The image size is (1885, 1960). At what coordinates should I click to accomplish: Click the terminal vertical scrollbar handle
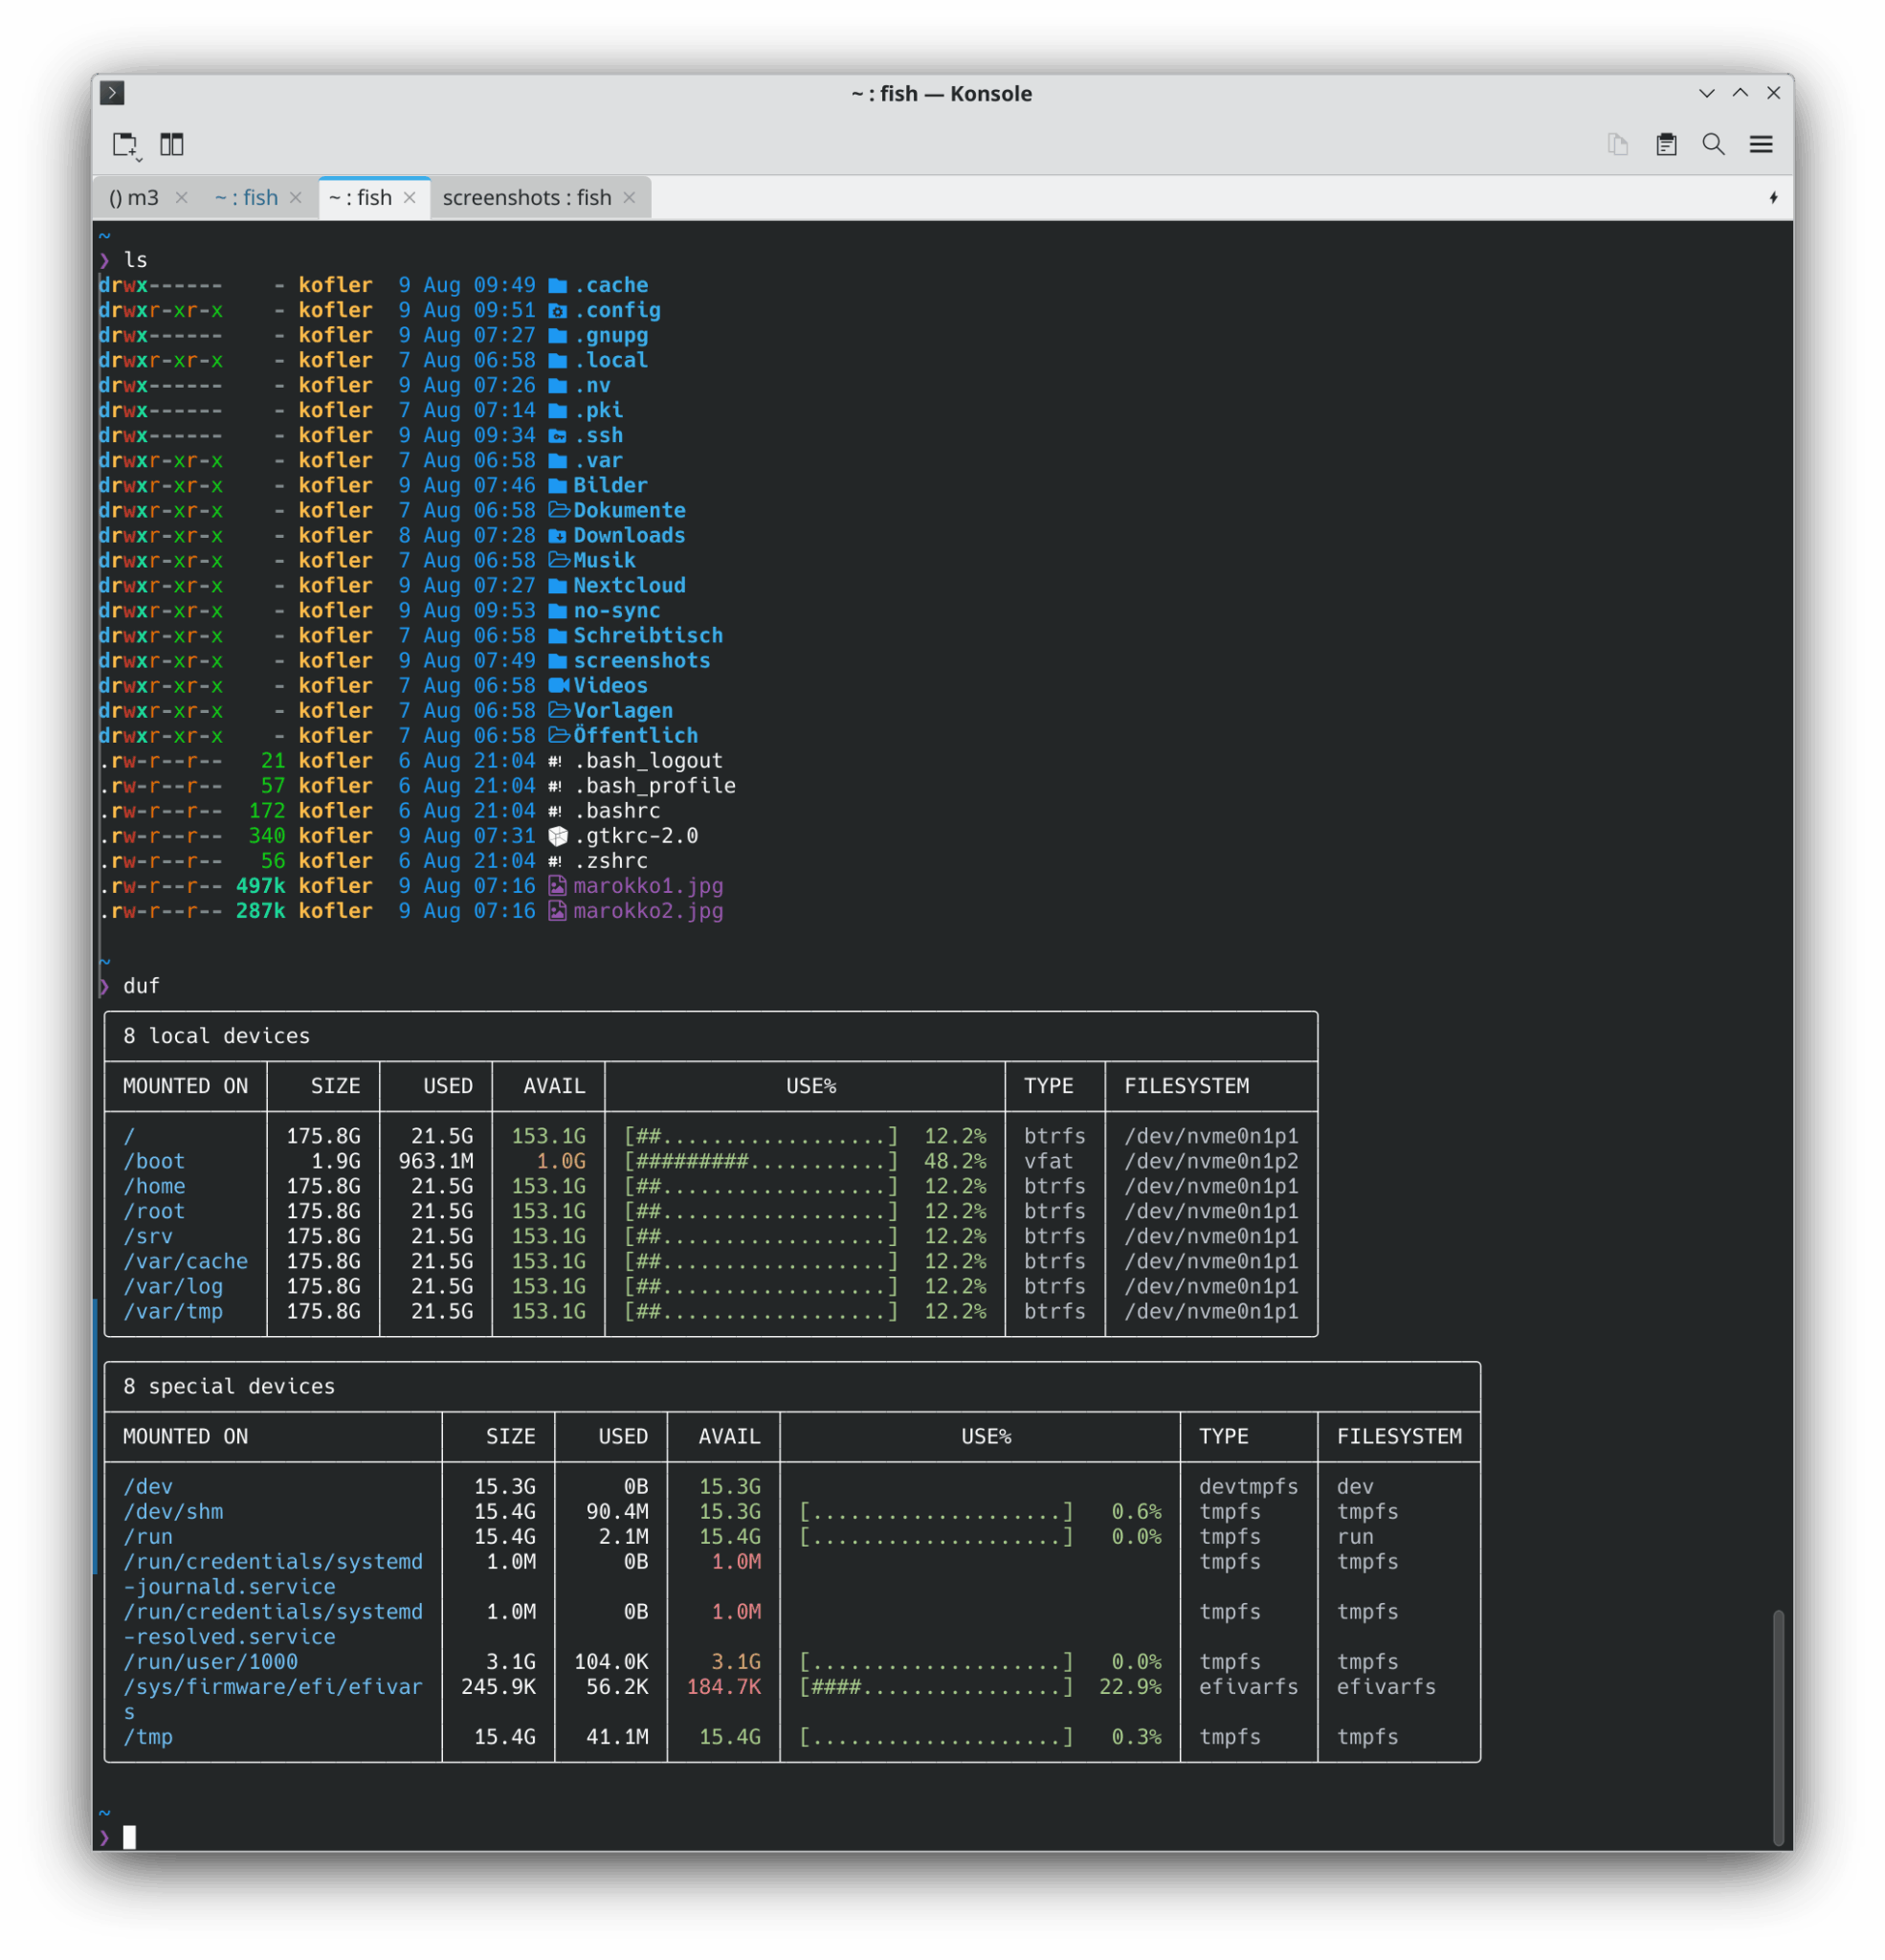point(1778,1726)
